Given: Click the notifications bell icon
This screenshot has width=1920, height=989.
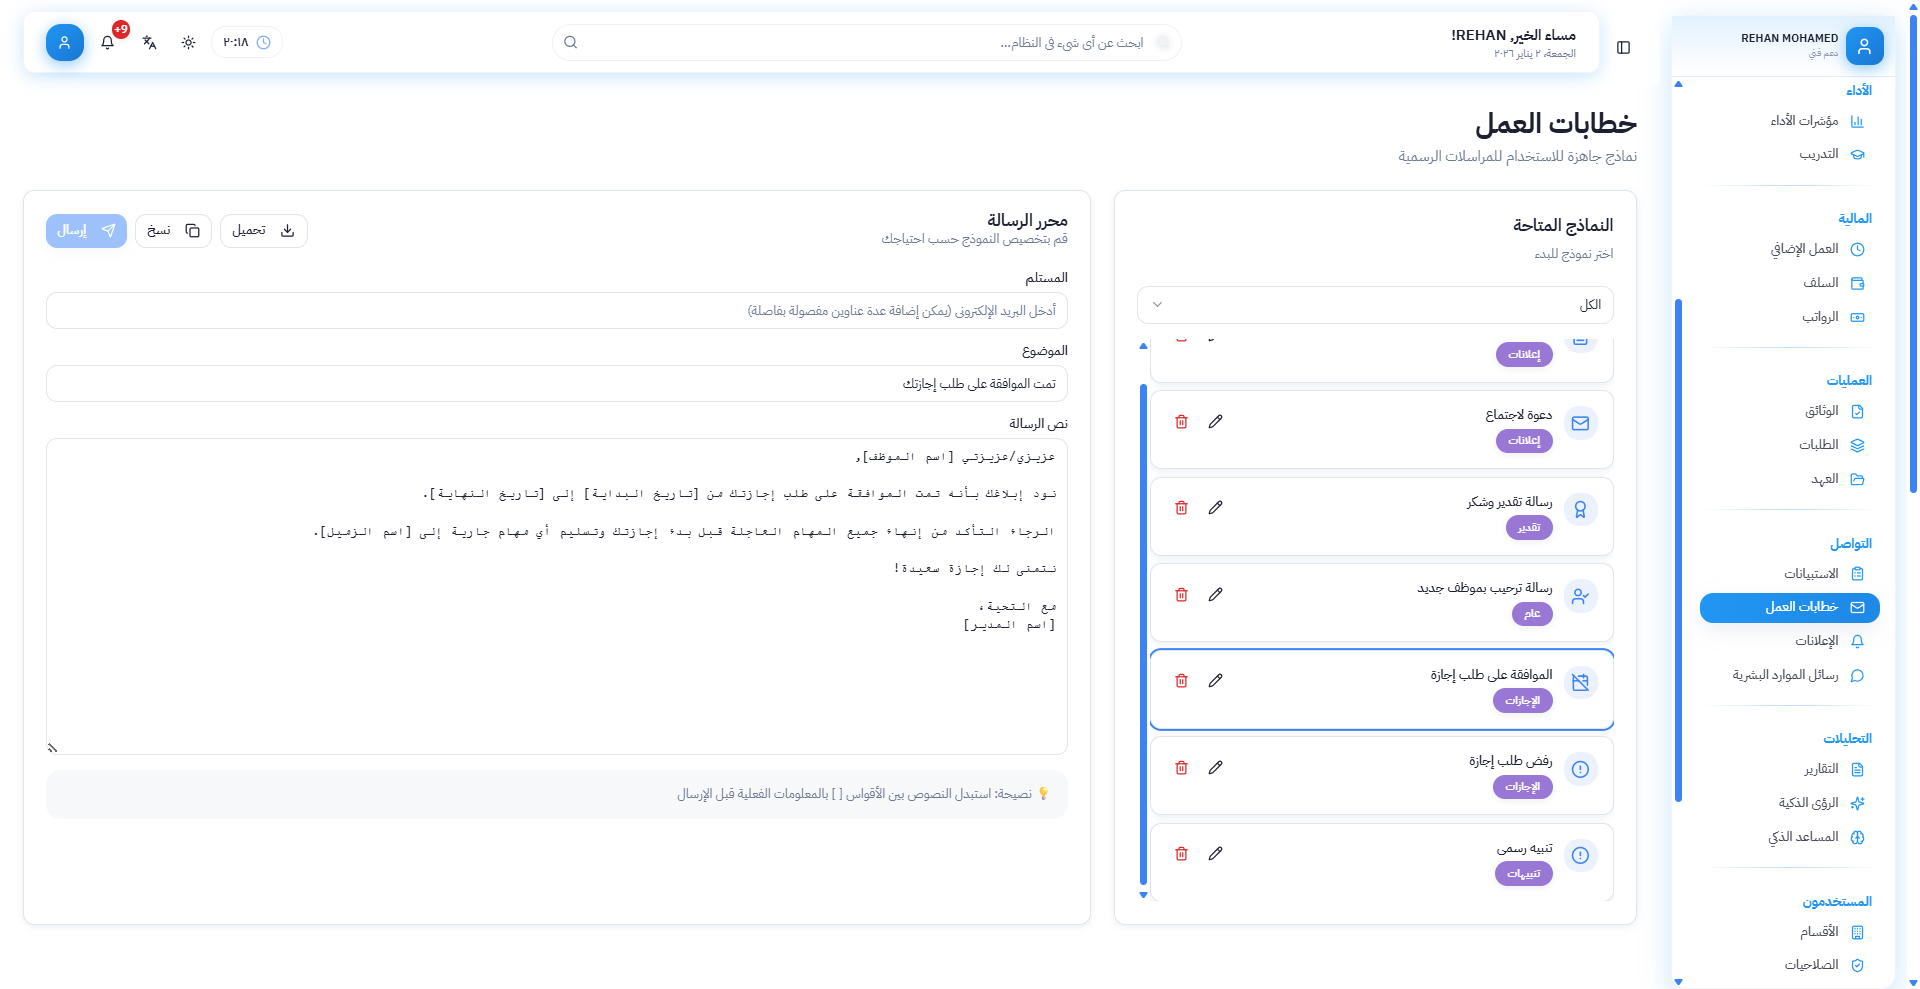Looking at the screenshot, I should coord(108,43).
